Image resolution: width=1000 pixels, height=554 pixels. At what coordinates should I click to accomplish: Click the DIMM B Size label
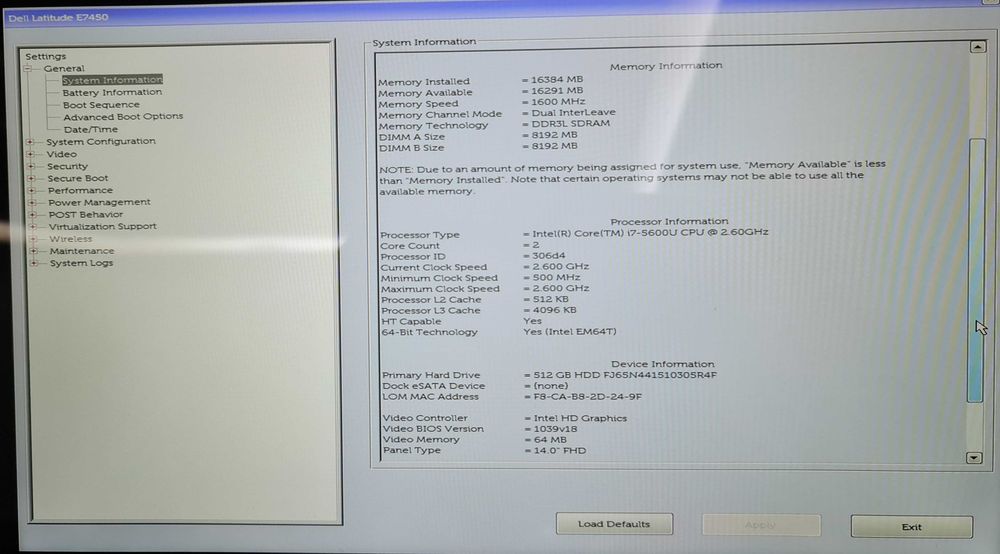point(411,148)
